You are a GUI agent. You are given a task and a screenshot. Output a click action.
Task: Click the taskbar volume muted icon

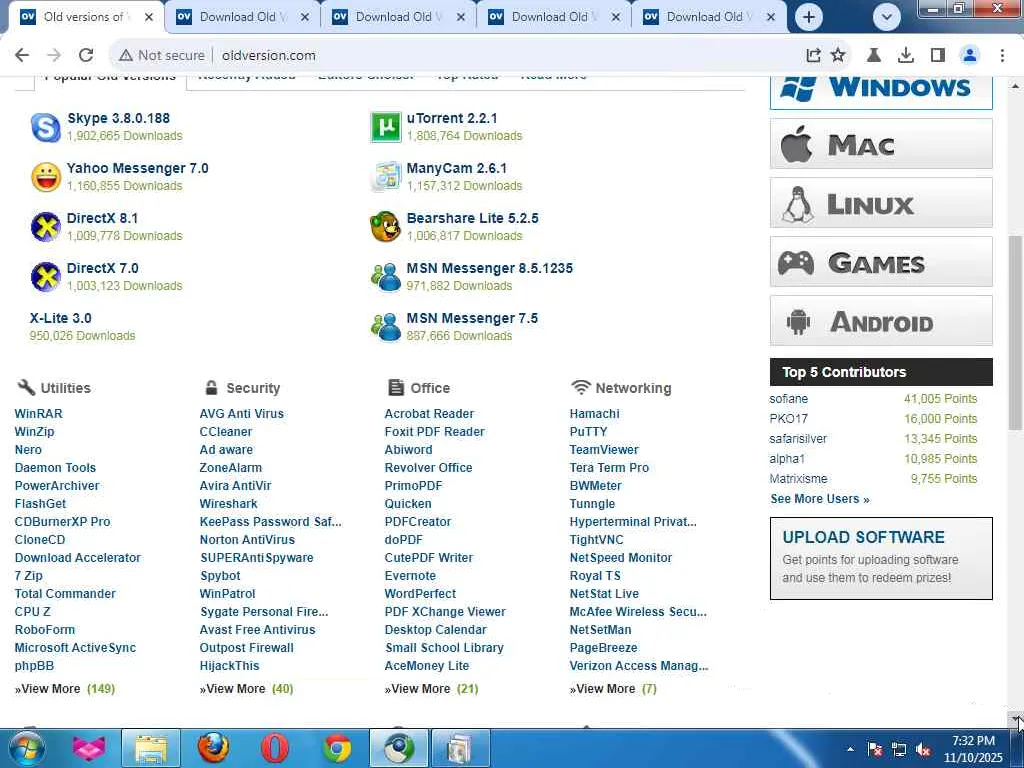[x=923, y=750]
